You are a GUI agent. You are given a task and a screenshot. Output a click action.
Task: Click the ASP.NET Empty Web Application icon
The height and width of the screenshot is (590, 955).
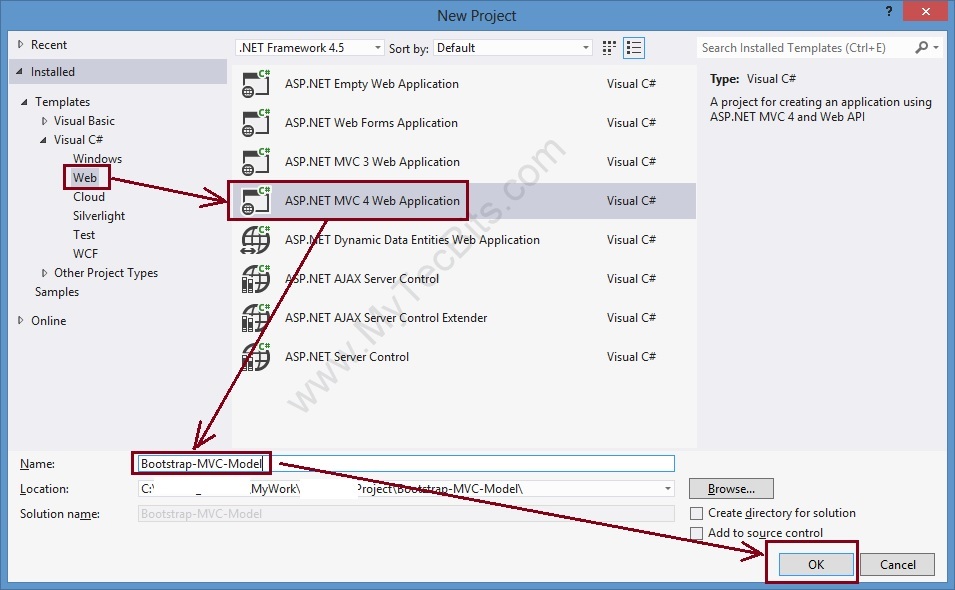[x=256, y=83]
